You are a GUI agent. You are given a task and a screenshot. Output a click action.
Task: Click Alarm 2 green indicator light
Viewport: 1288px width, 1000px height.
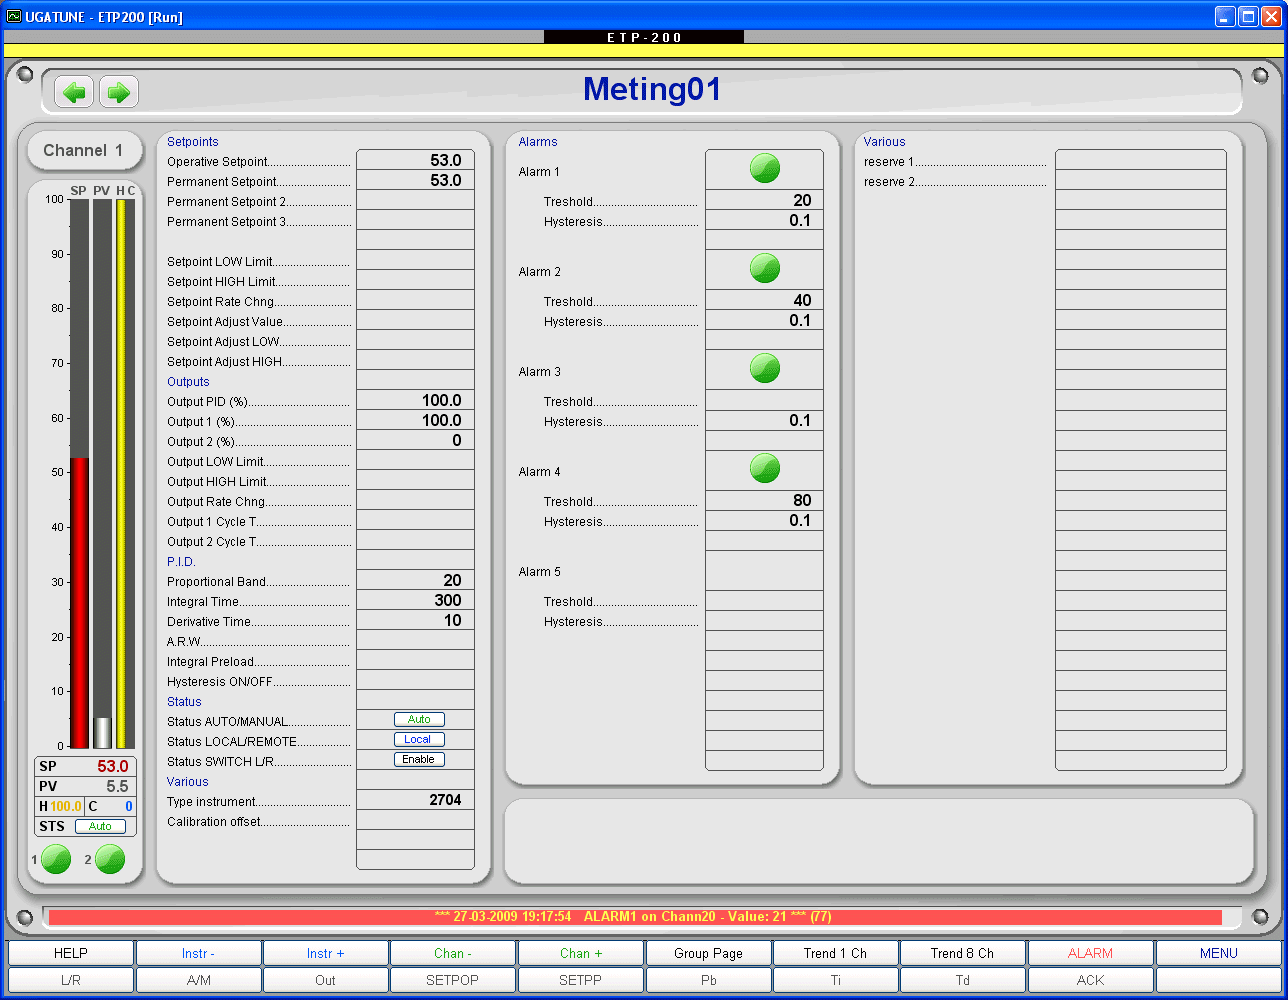765,268
